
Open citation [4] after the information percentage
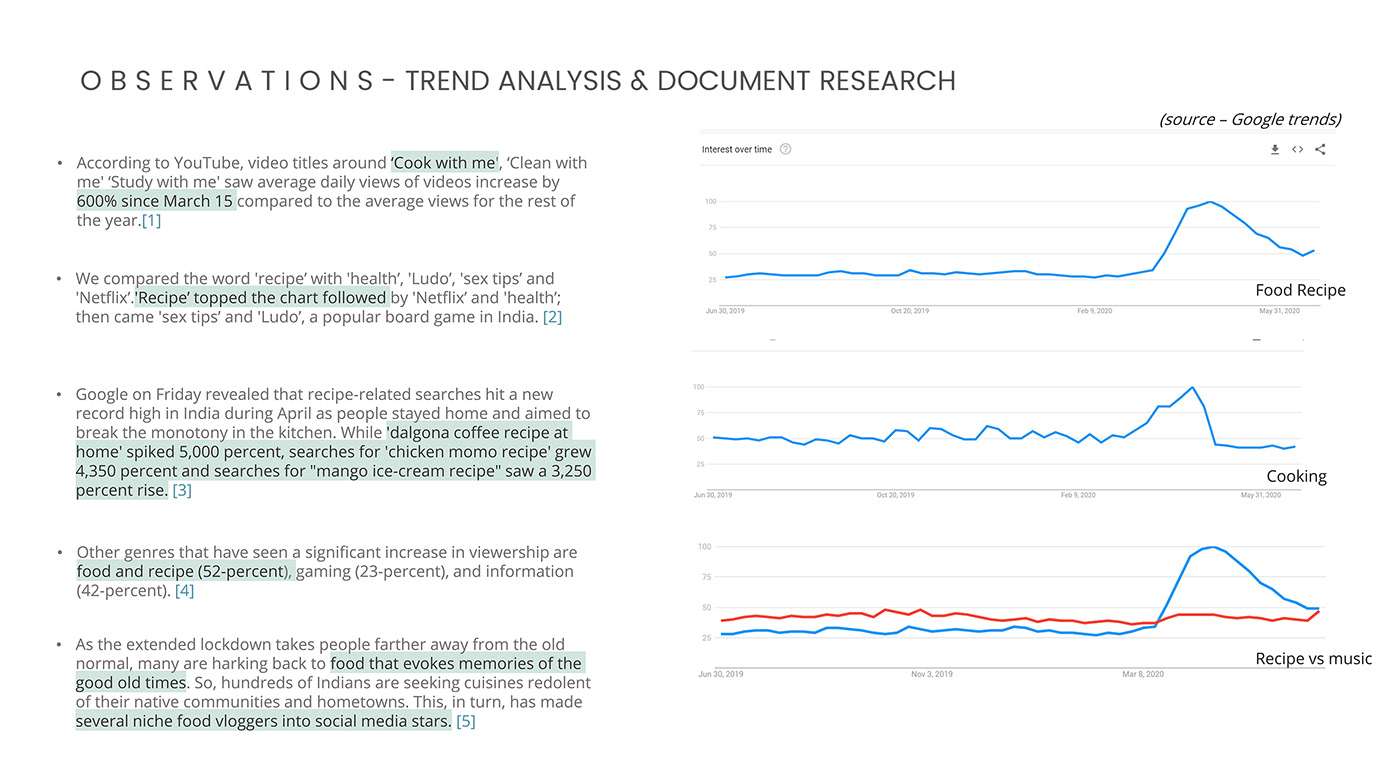pyautogui.click(x=184, y=591)
